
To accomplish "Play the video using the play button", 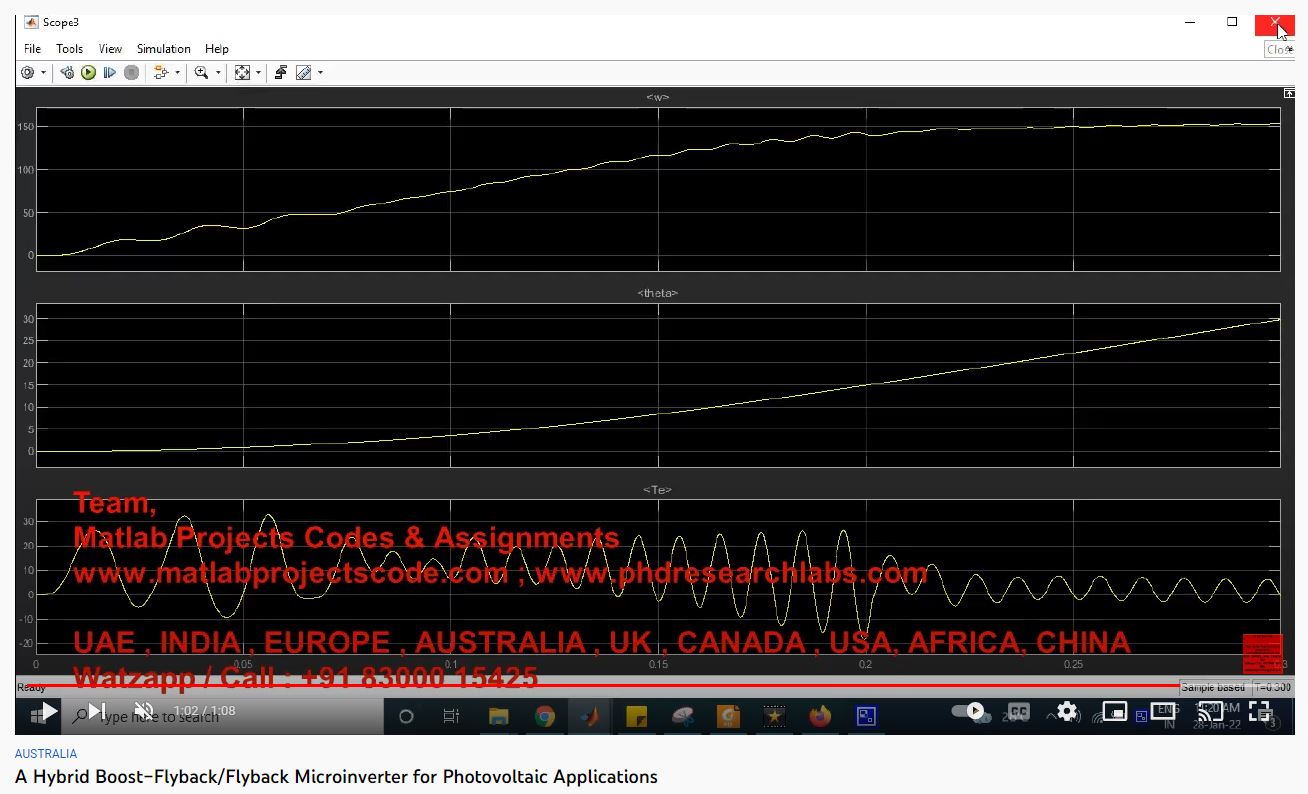I will 49,712.
